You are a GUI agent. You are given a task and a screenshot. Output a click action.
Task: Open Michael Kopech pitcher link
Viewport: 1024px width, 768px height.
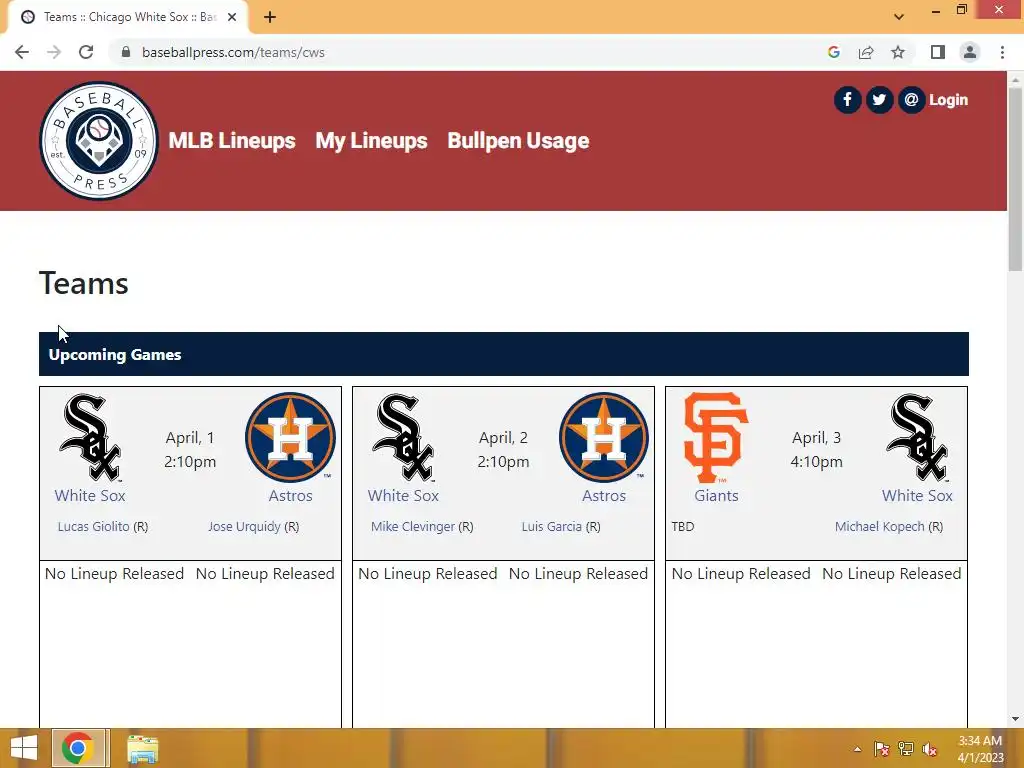[880, 526]
